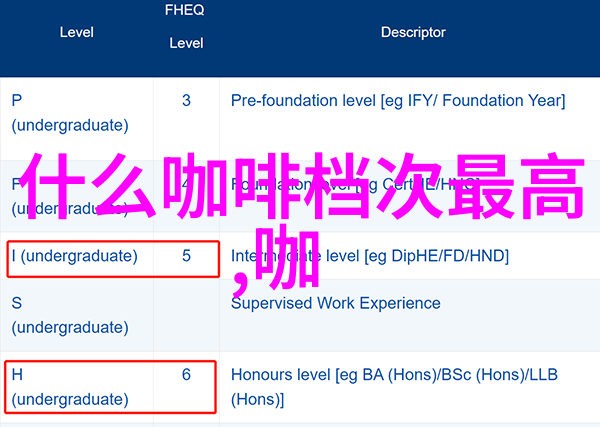Viewport: 600px width, 427px height.
Task: Click Foundation level Cert HE descriptor
Action: (x=355, y=184)
